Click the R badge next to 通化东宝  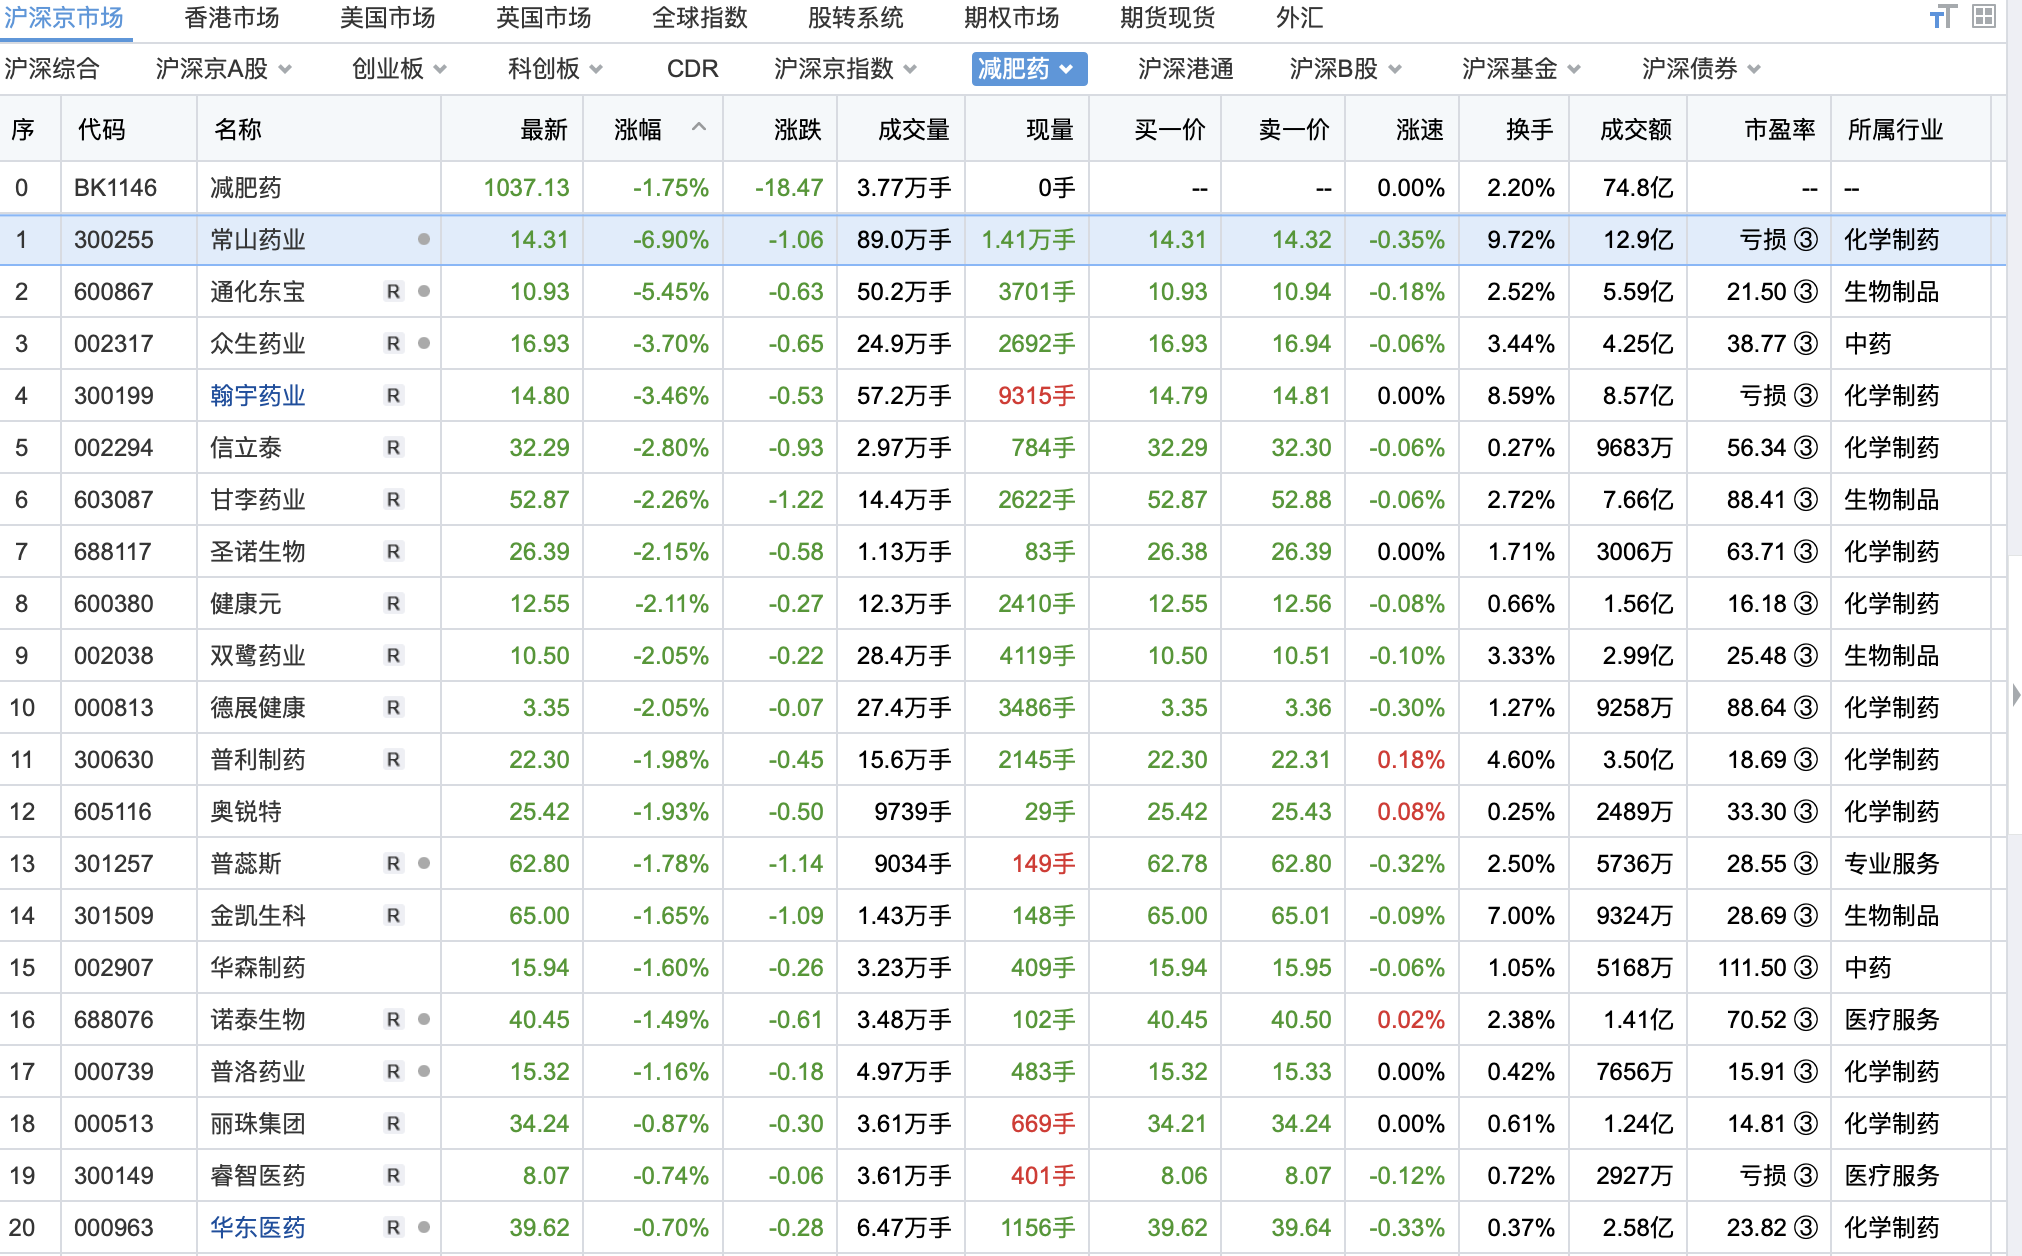(394, 292)
